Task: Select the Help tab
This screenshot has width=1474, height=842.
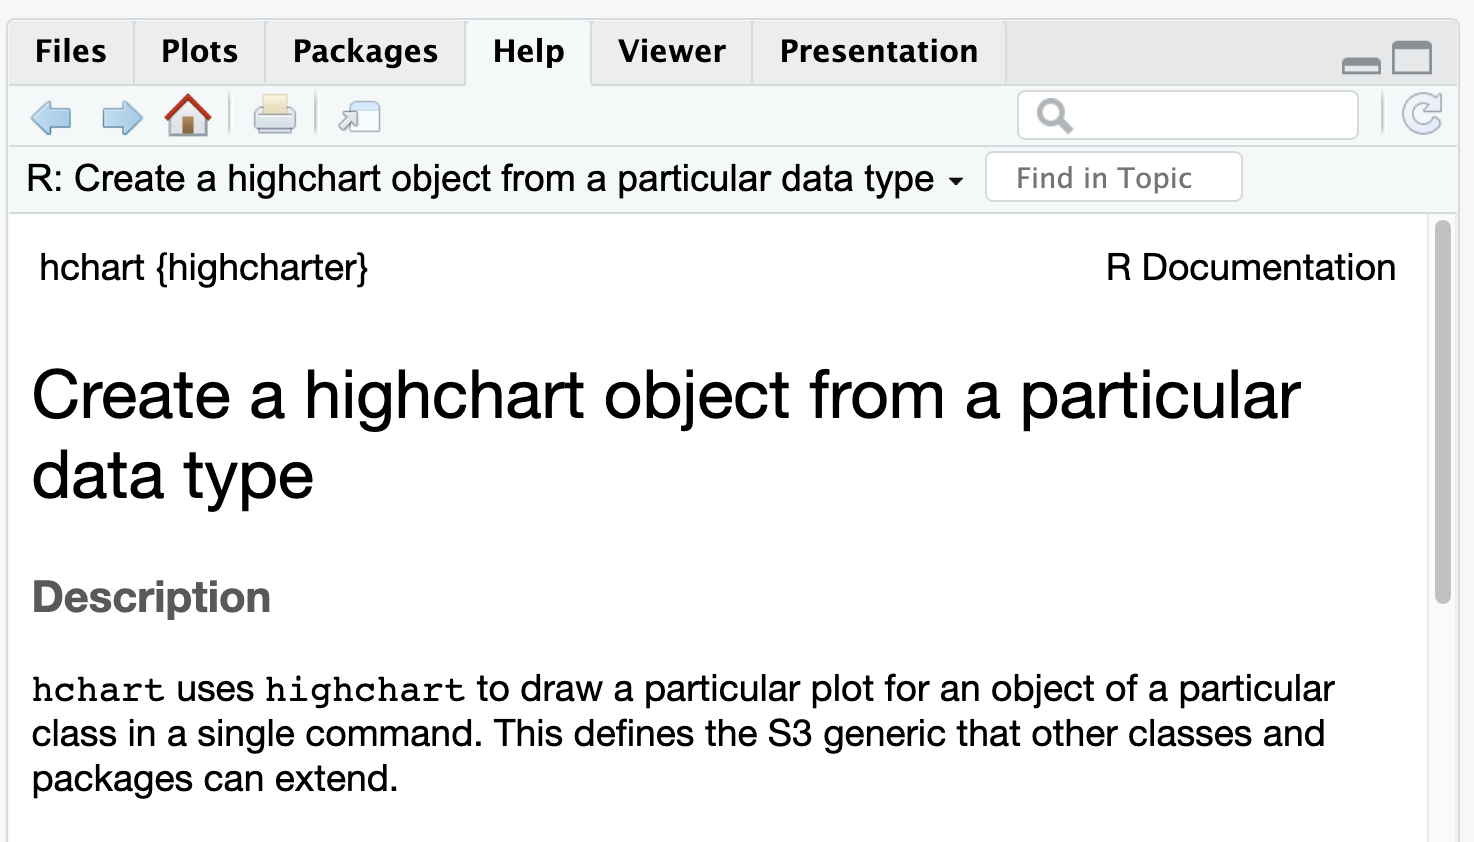Action: click(528, 51)
